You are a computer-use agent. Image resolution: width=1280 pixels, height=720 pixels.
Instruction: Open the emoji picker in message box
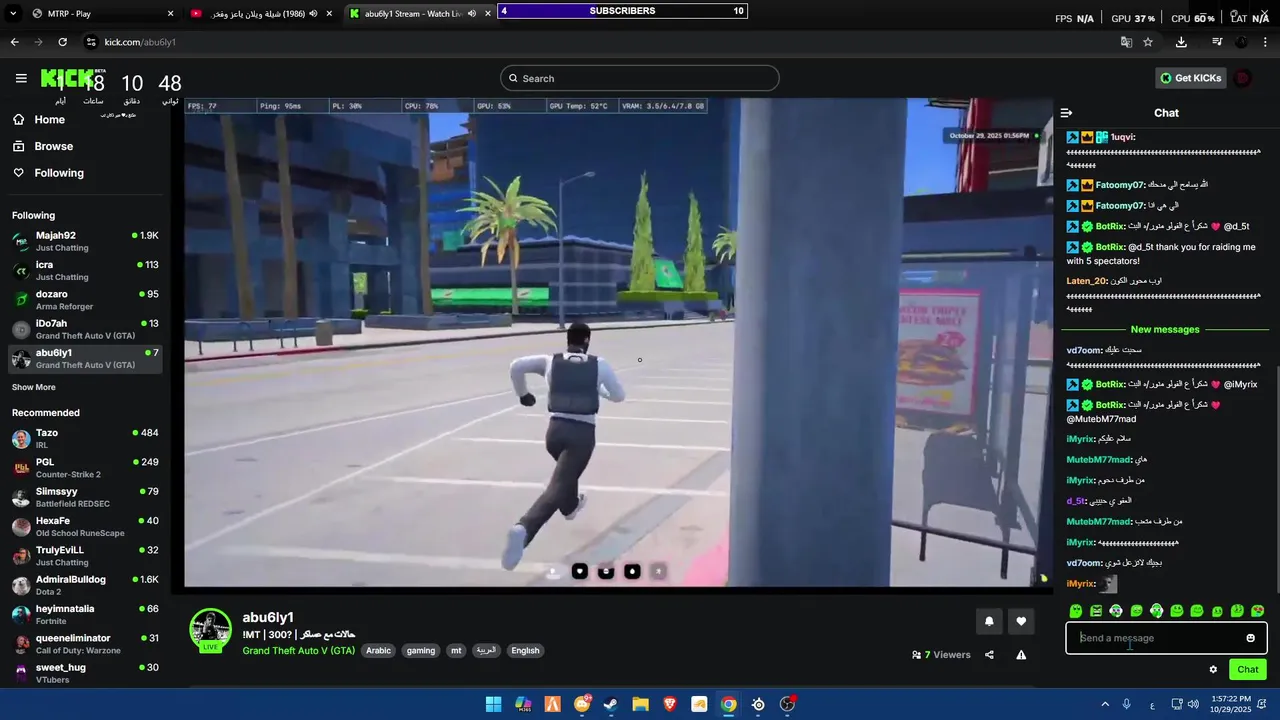pyautogui.click(x=1250, y=638)
